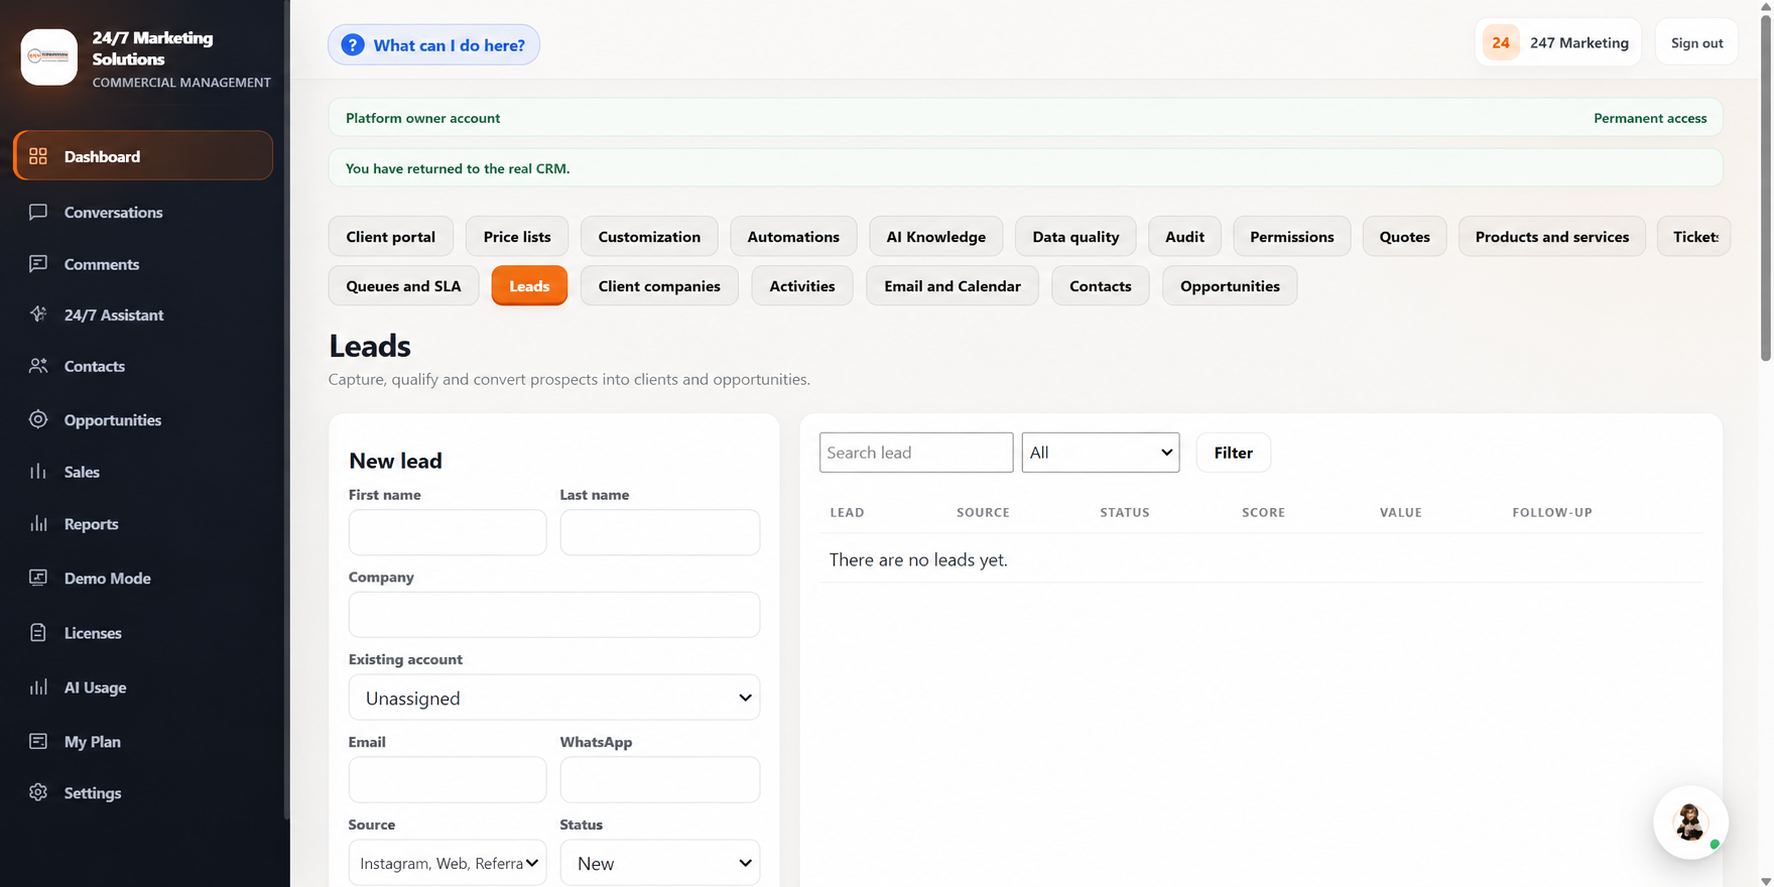Click the 24/7 Assistant sparkle icon
Viewport: 1774px width, 887px height.
[38, 314]
